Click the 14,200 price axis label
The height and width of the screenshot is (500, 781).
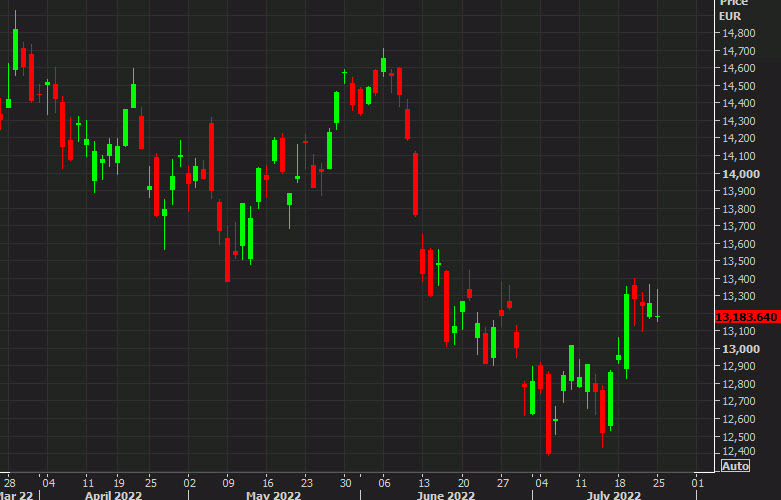pos(739,138)
